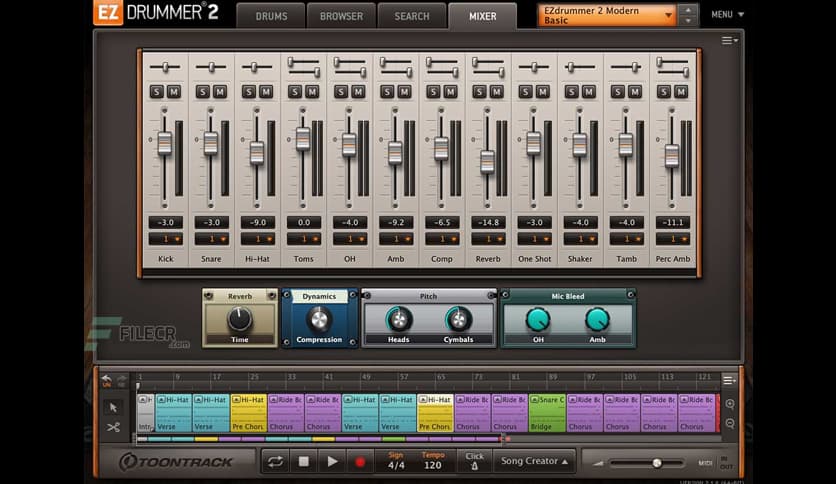836x484 pixels.
Task: Switch to the BROWSER tab
Action: point(341,16)
